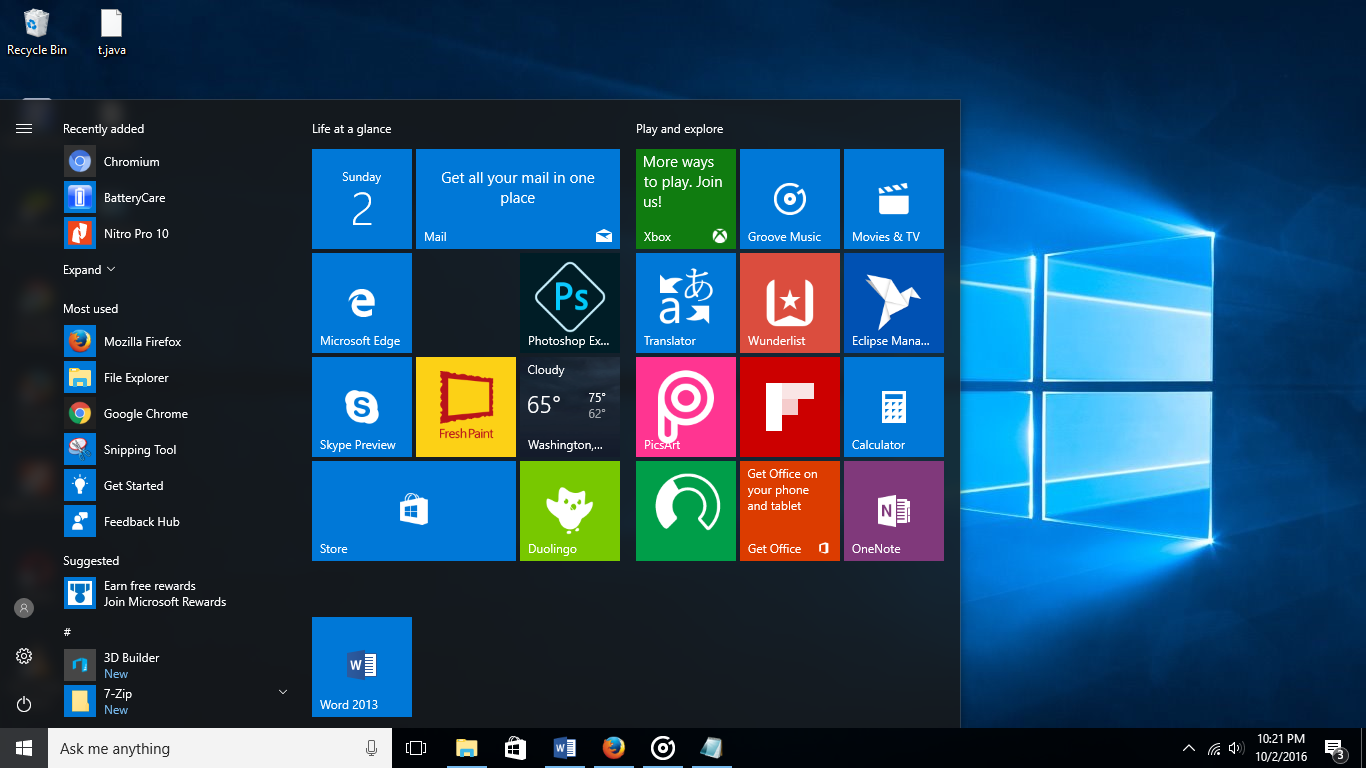1366x768 pixels.
Task: Launch the Wunderlist tile
Action: pyautogui.click(x=790, y=303)
